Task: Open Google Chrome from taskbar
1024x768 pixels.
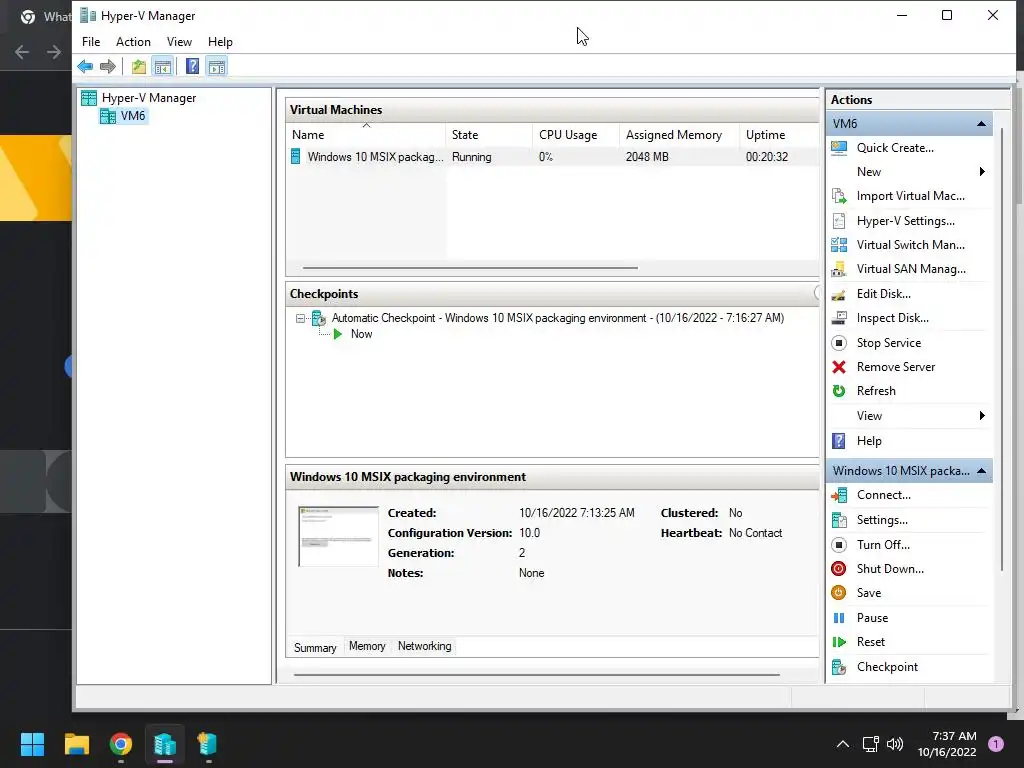Action: [x=121, y=744]
